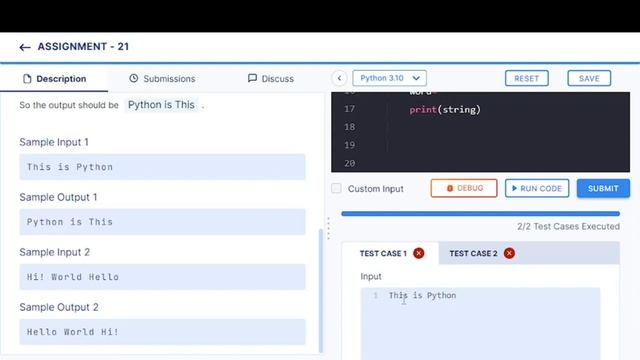640x360 pixels.
Task: Click the 'Input' label in the test case panel
Action: coord(371,276)
